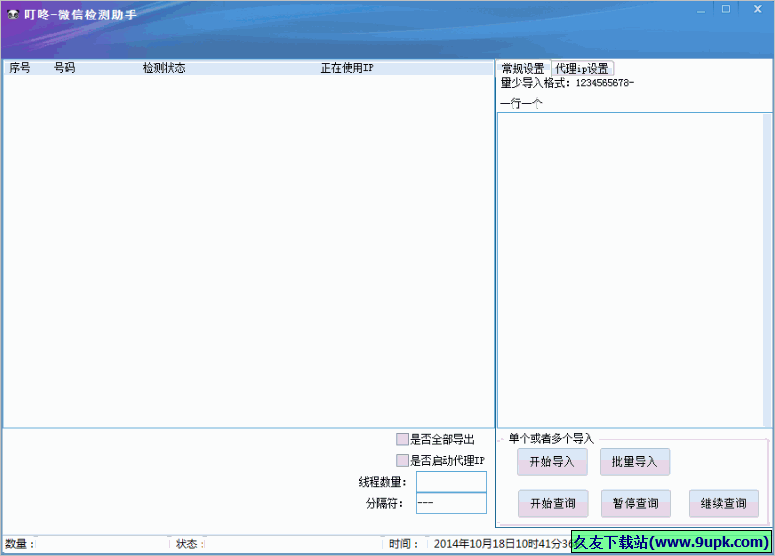Viewport: 775px width, 556px height.
Task: Pause the query with 暂停查询
Action: click(636, 503)
